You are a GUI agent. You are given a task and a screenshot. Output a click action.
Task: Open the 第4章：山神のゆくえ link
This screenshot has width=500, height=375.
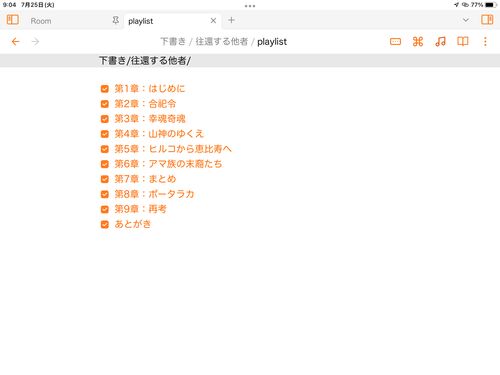159,134
